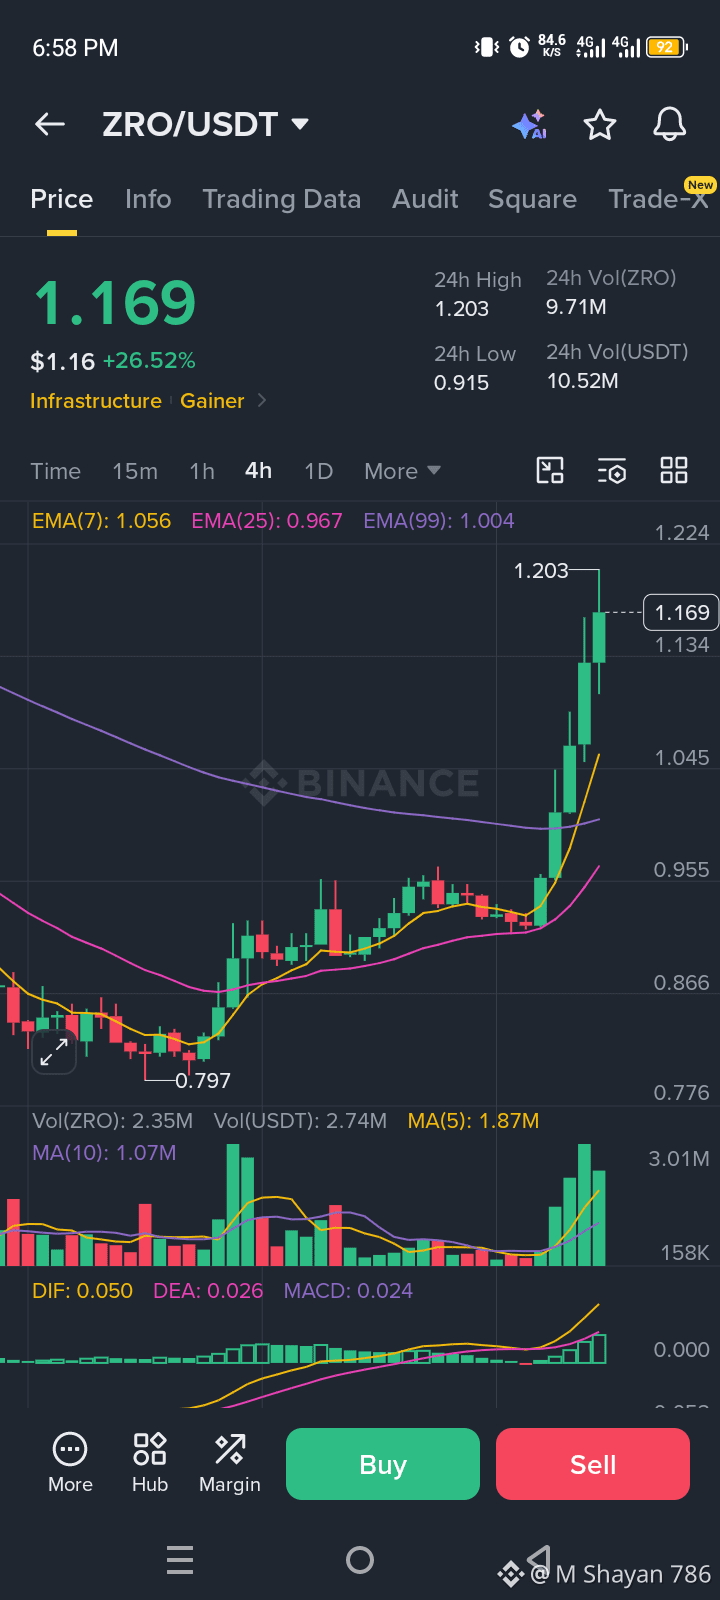The height and width of the screenshot is (1600, 720).
Task: Expand chart to fullscreen
Action: coord(54,1051)
